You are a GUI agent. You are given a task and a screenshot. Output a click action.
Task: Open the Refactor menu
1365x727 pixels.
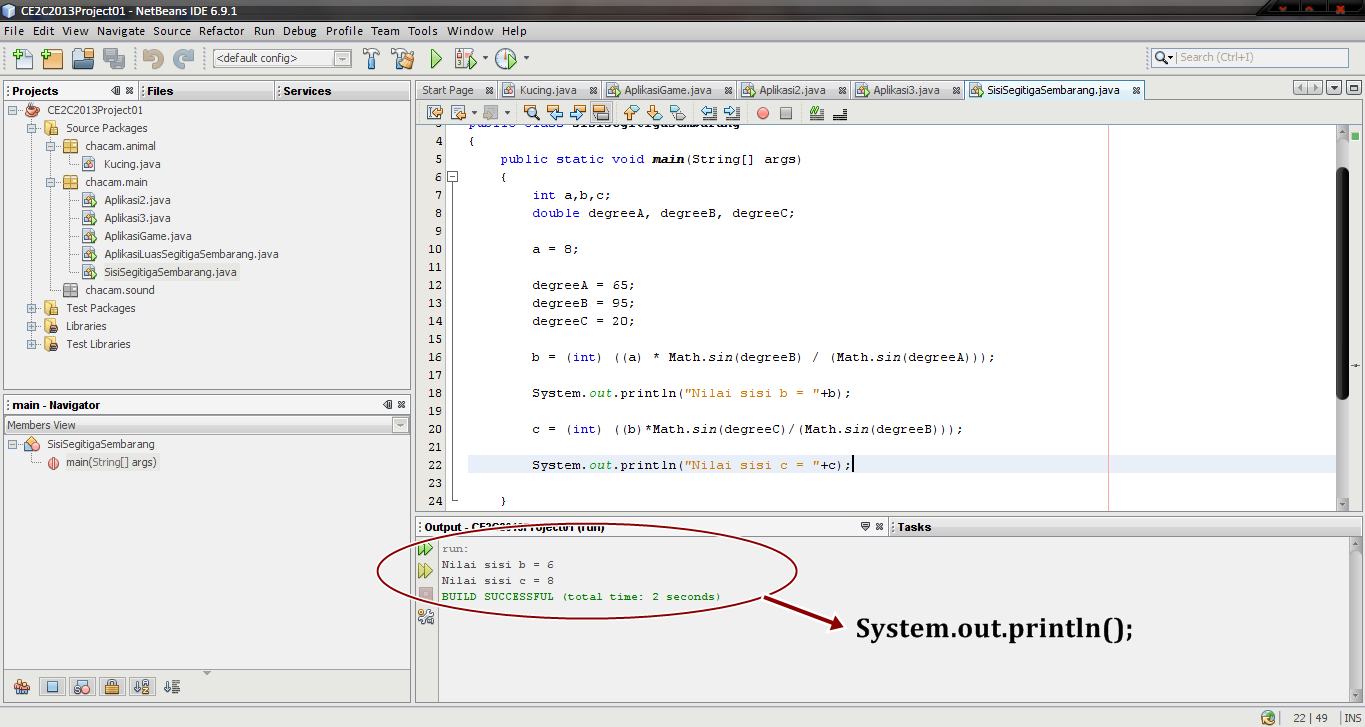click(x=222, y=31)
